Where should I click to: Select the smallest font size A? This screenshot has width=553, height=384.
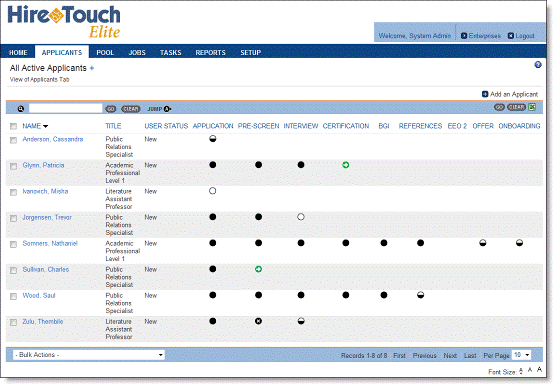(x=521, y=371)
